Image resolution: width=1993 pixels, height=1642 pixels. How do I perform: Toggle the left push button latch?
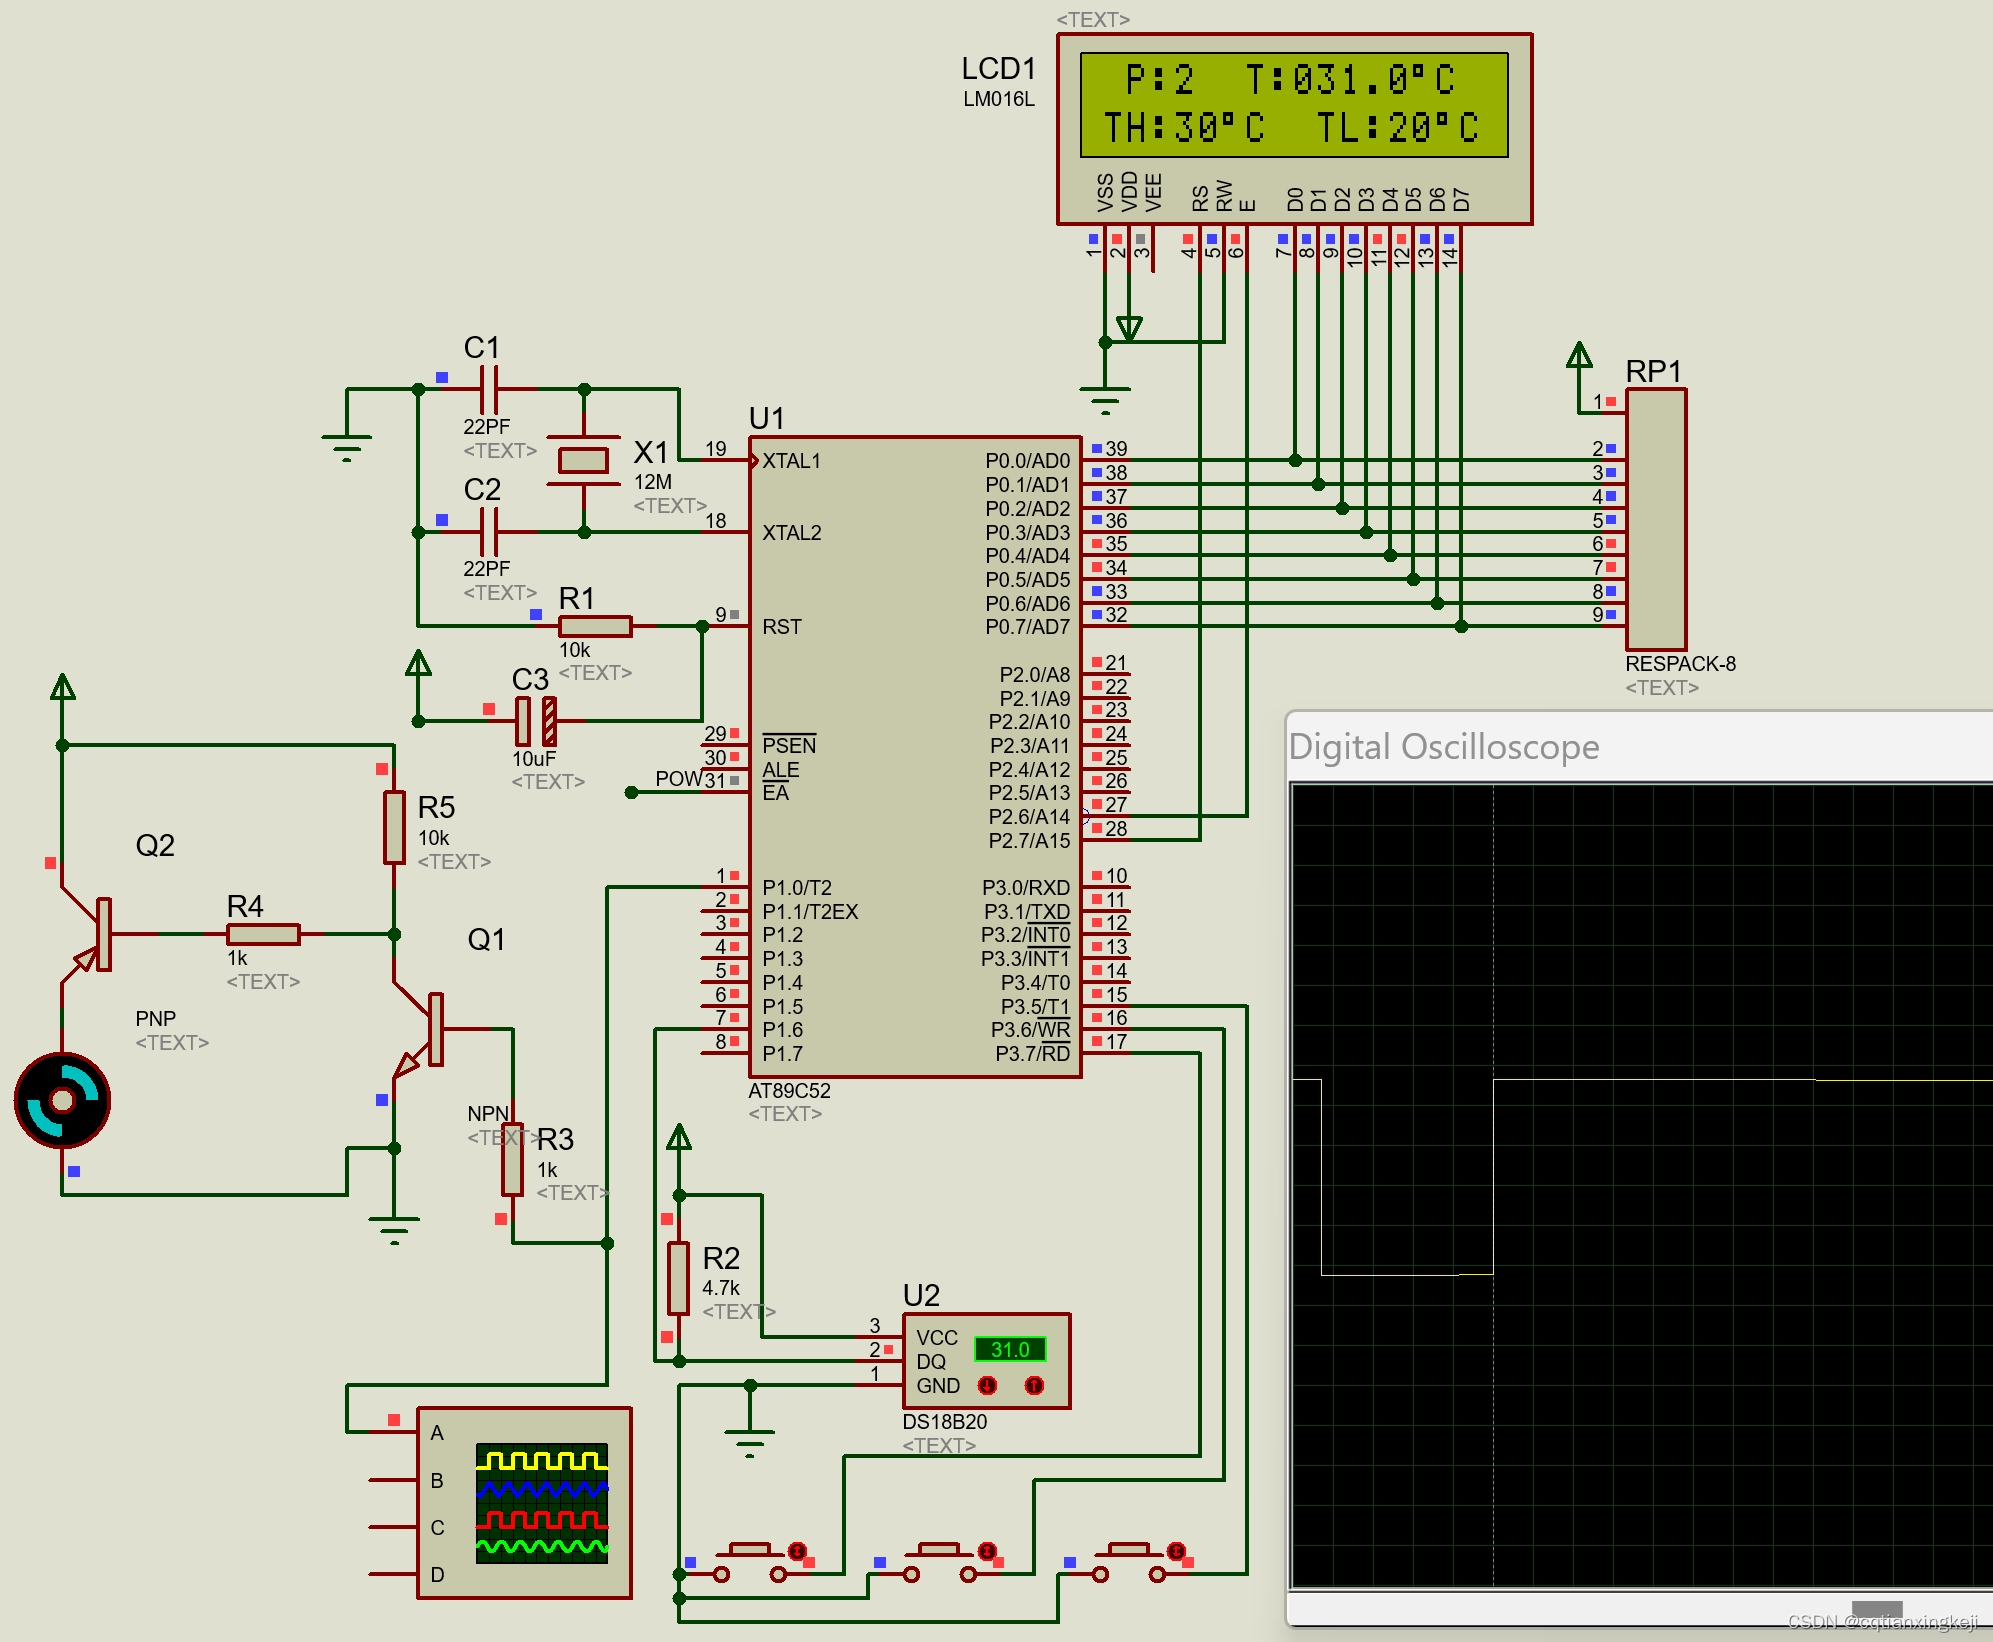[x=797, y=1551]
